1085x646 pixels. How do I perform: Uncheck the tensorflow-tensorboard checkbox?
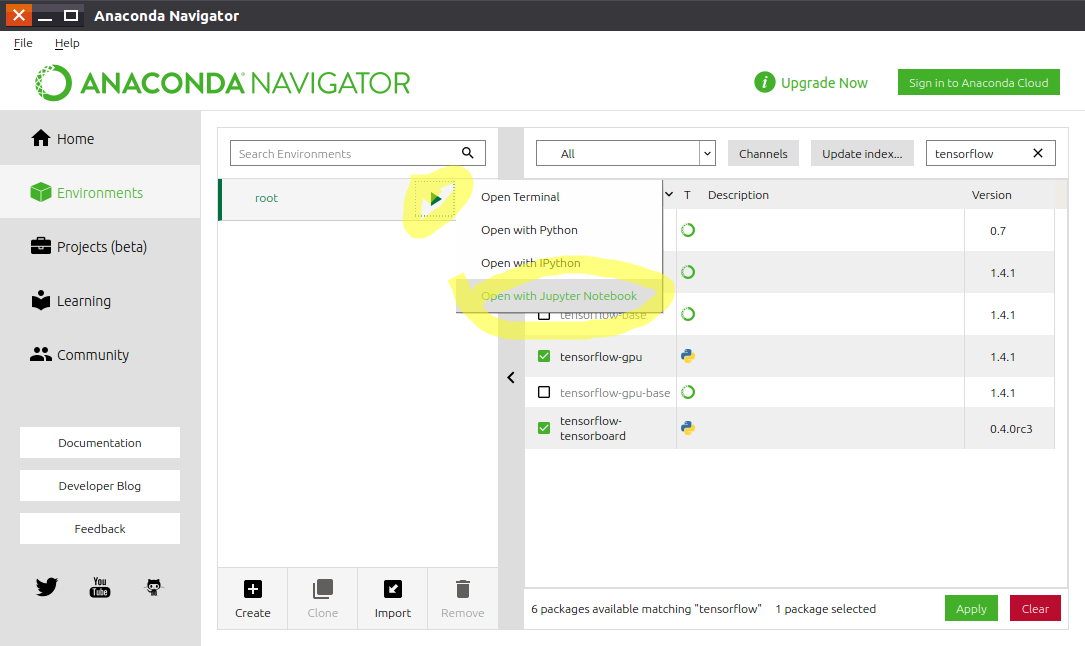[544, 428]
